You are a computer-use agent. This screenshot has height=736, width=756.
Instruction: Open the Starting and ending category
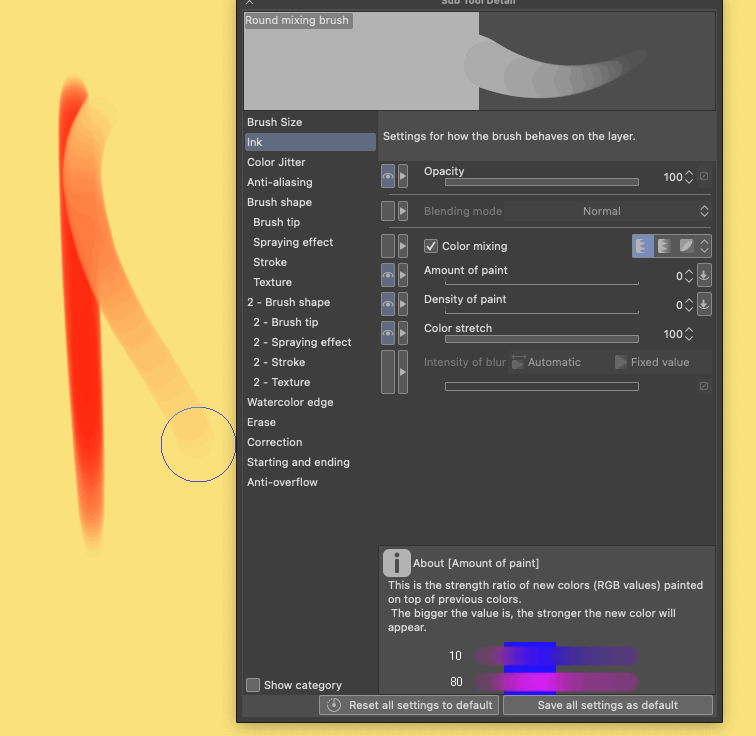click(x=310, y=462)
